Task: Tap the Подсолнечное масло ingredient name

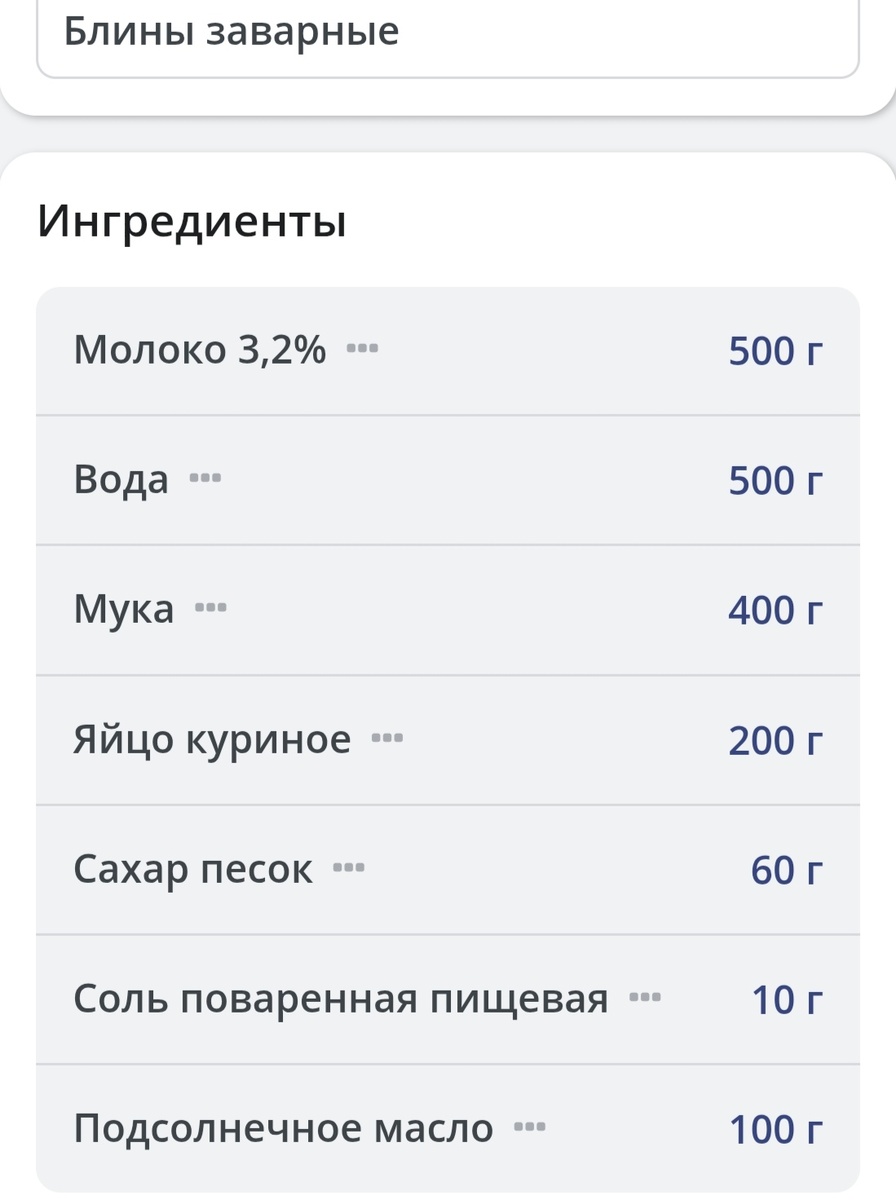Action: click(x=284, y=1130)
